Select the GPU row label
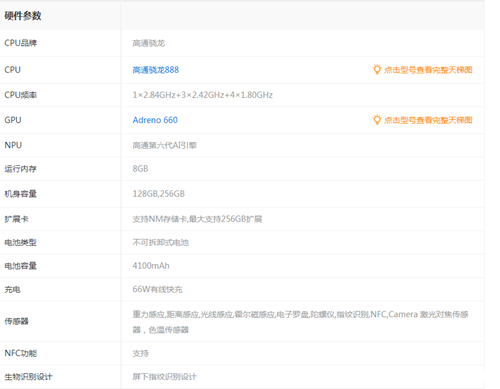This screenshot has height=389, width=500. pyautogui.click(x=13, y=120)
